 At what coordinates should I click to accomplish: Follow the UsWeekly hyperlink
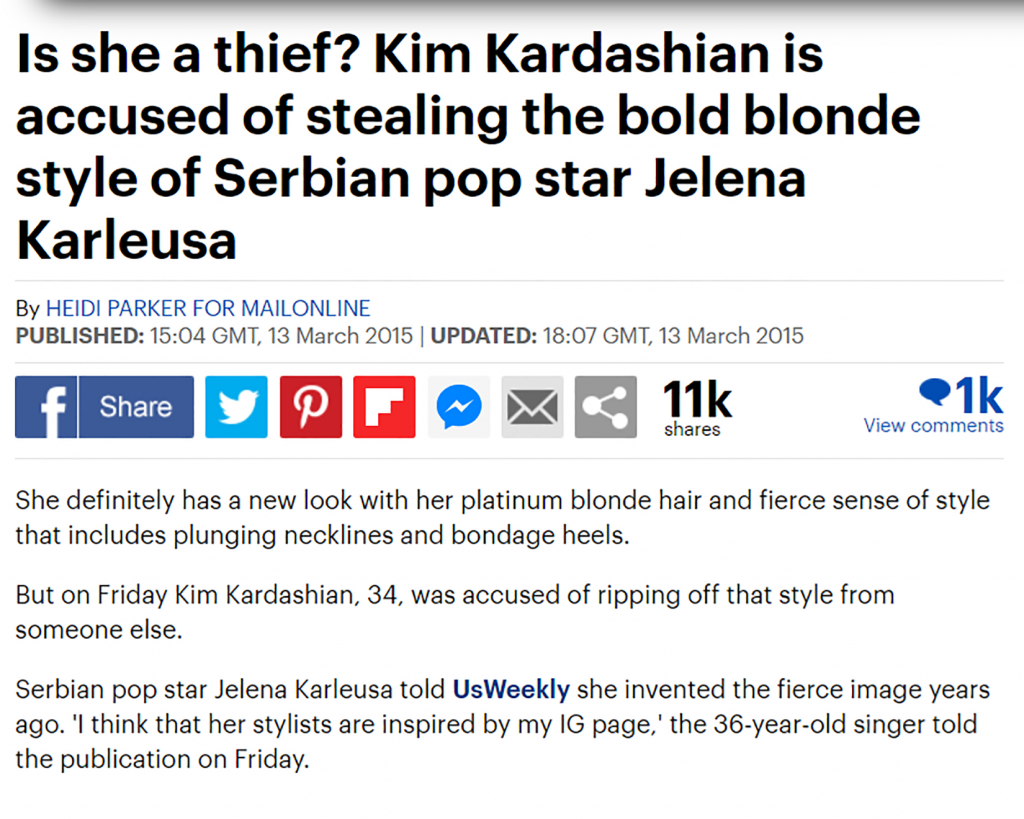tap(511, 690)
